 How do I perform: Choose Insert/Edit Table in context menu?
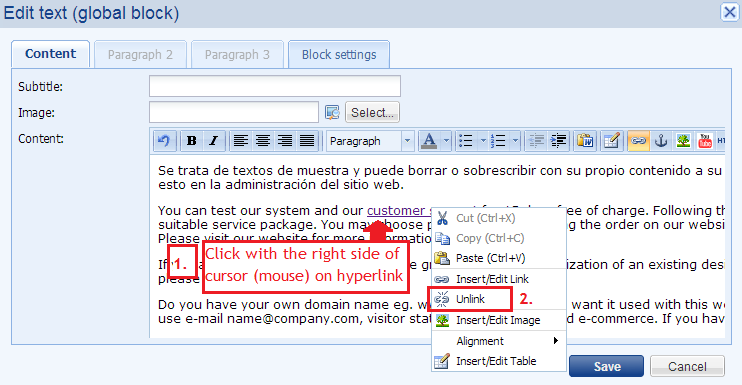click(499, 361)
